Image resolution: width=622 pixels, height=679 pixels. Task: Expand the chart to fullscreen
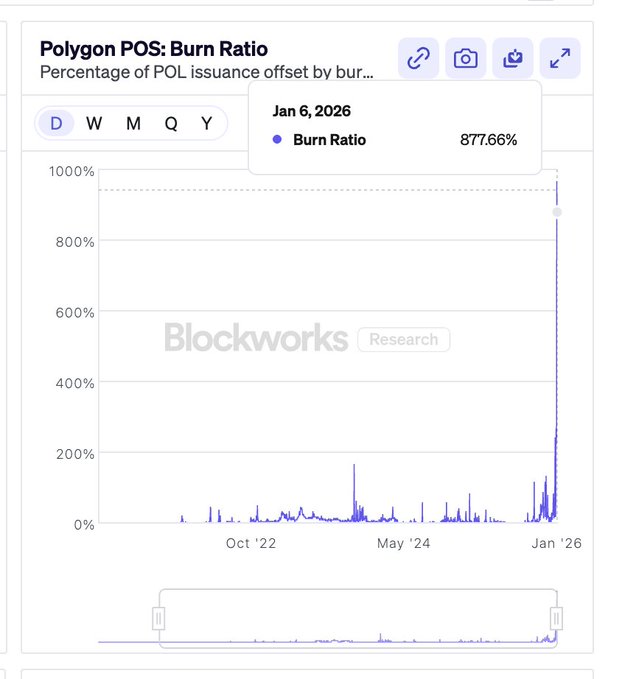point(559,59)
